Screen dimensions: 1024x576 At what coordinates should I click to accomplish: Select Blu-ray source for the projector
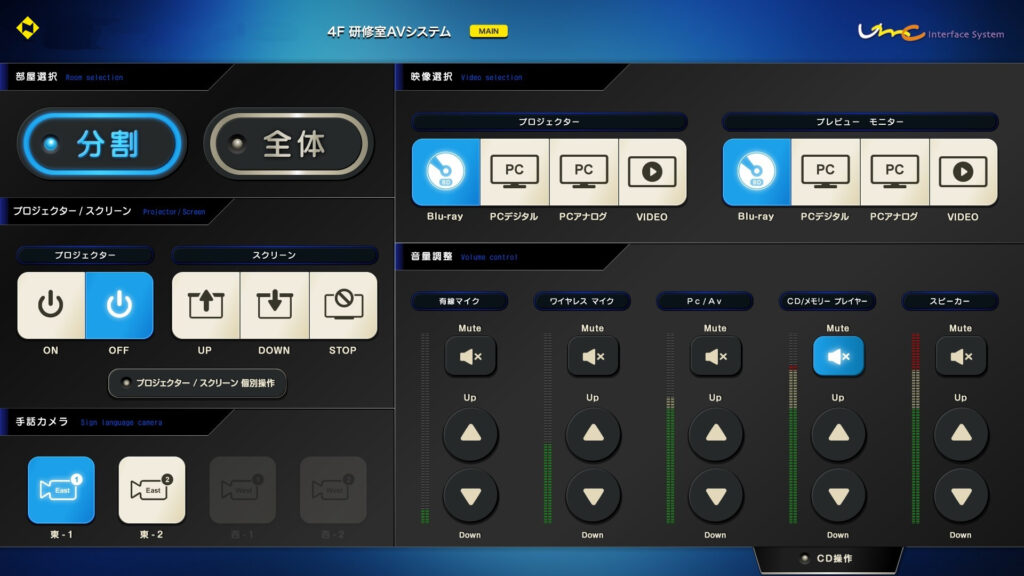445,172
